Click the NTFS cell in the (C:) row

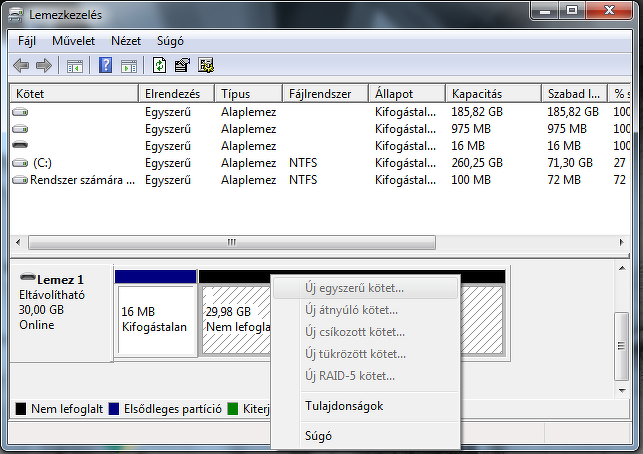tap(303, 163)
